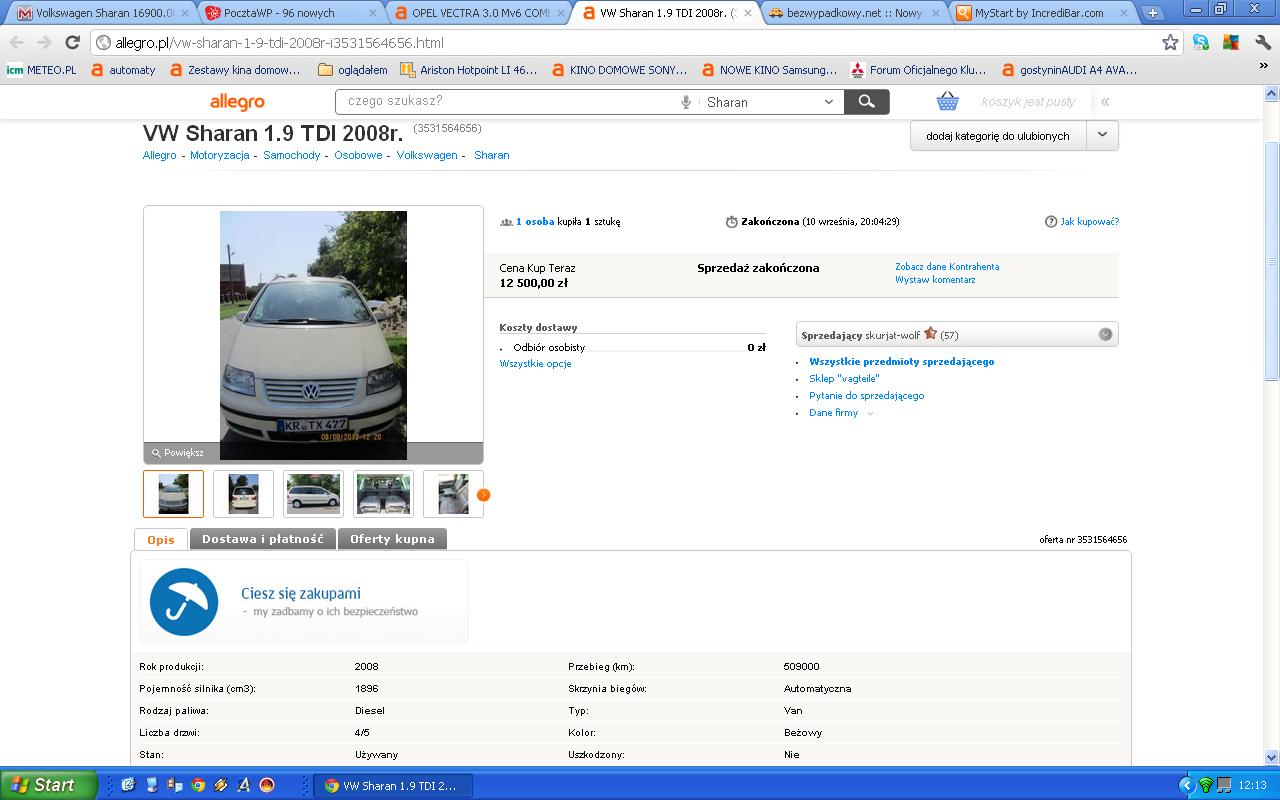Select the second thumbnail showing car rear
This screenshot has width=1280, height=800.
pyautogui.click(x=243, y=494)
